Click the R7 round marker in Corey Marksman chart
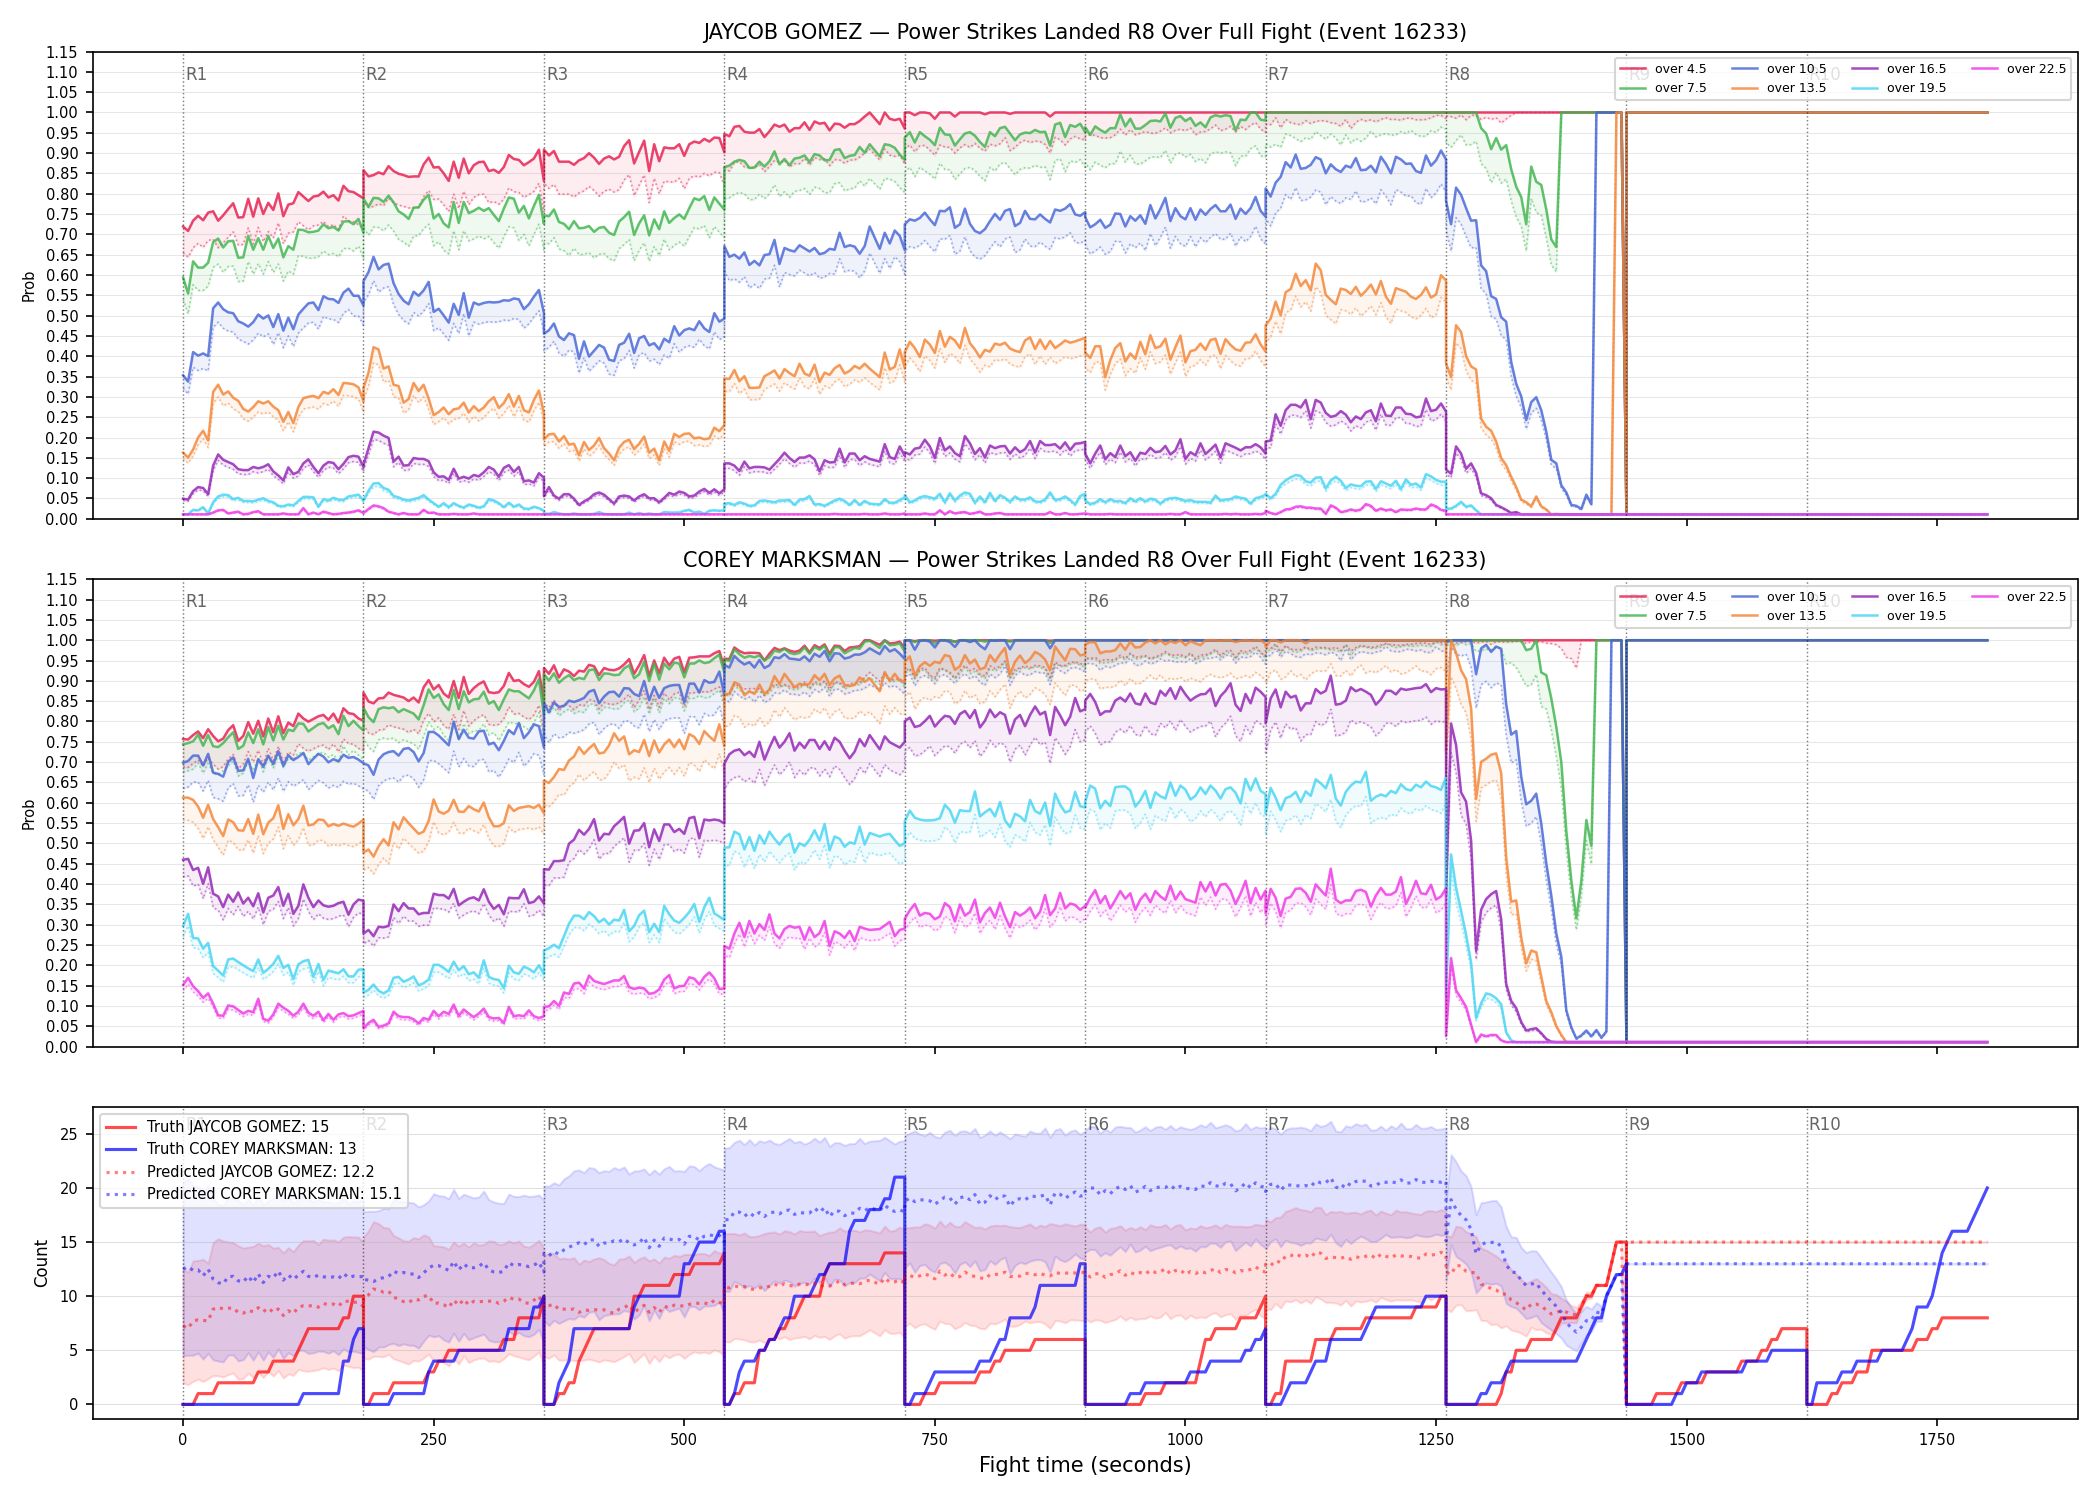This screenshot has height=1500, width=2100. (1278, 601)
